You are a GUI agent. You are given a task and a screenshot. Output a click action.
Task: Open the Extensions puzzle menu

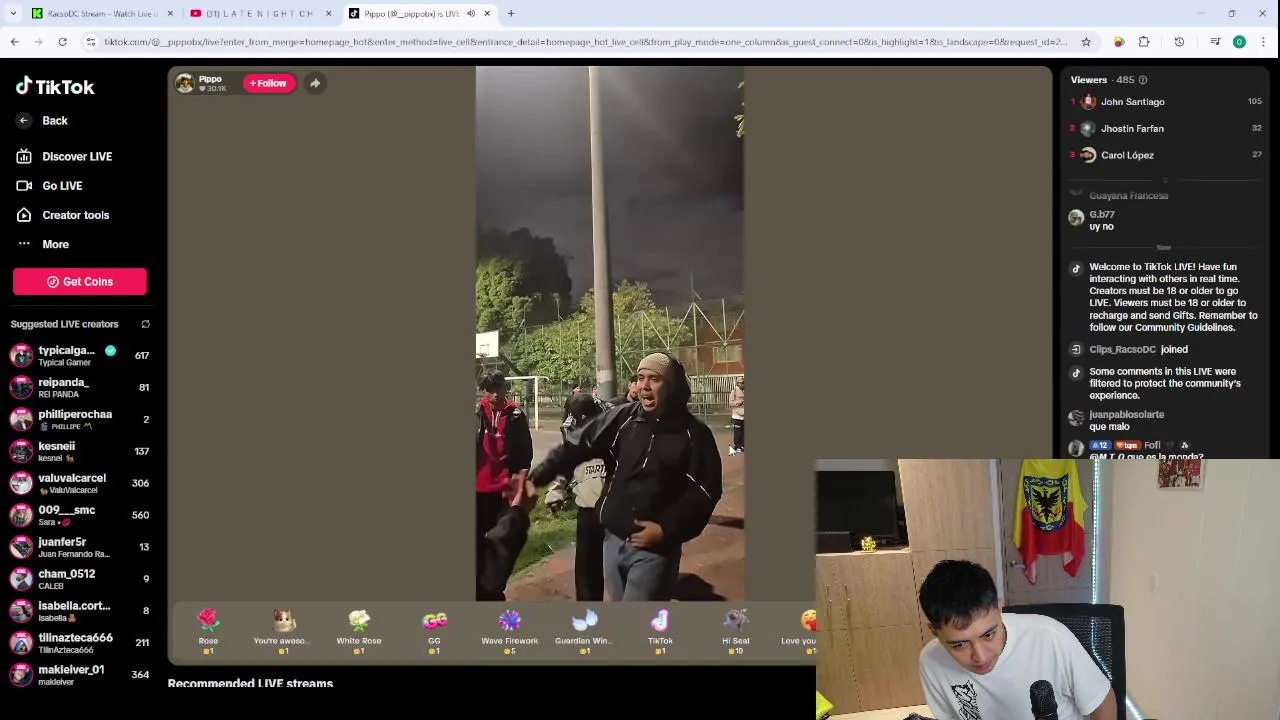pos(1144,42)
